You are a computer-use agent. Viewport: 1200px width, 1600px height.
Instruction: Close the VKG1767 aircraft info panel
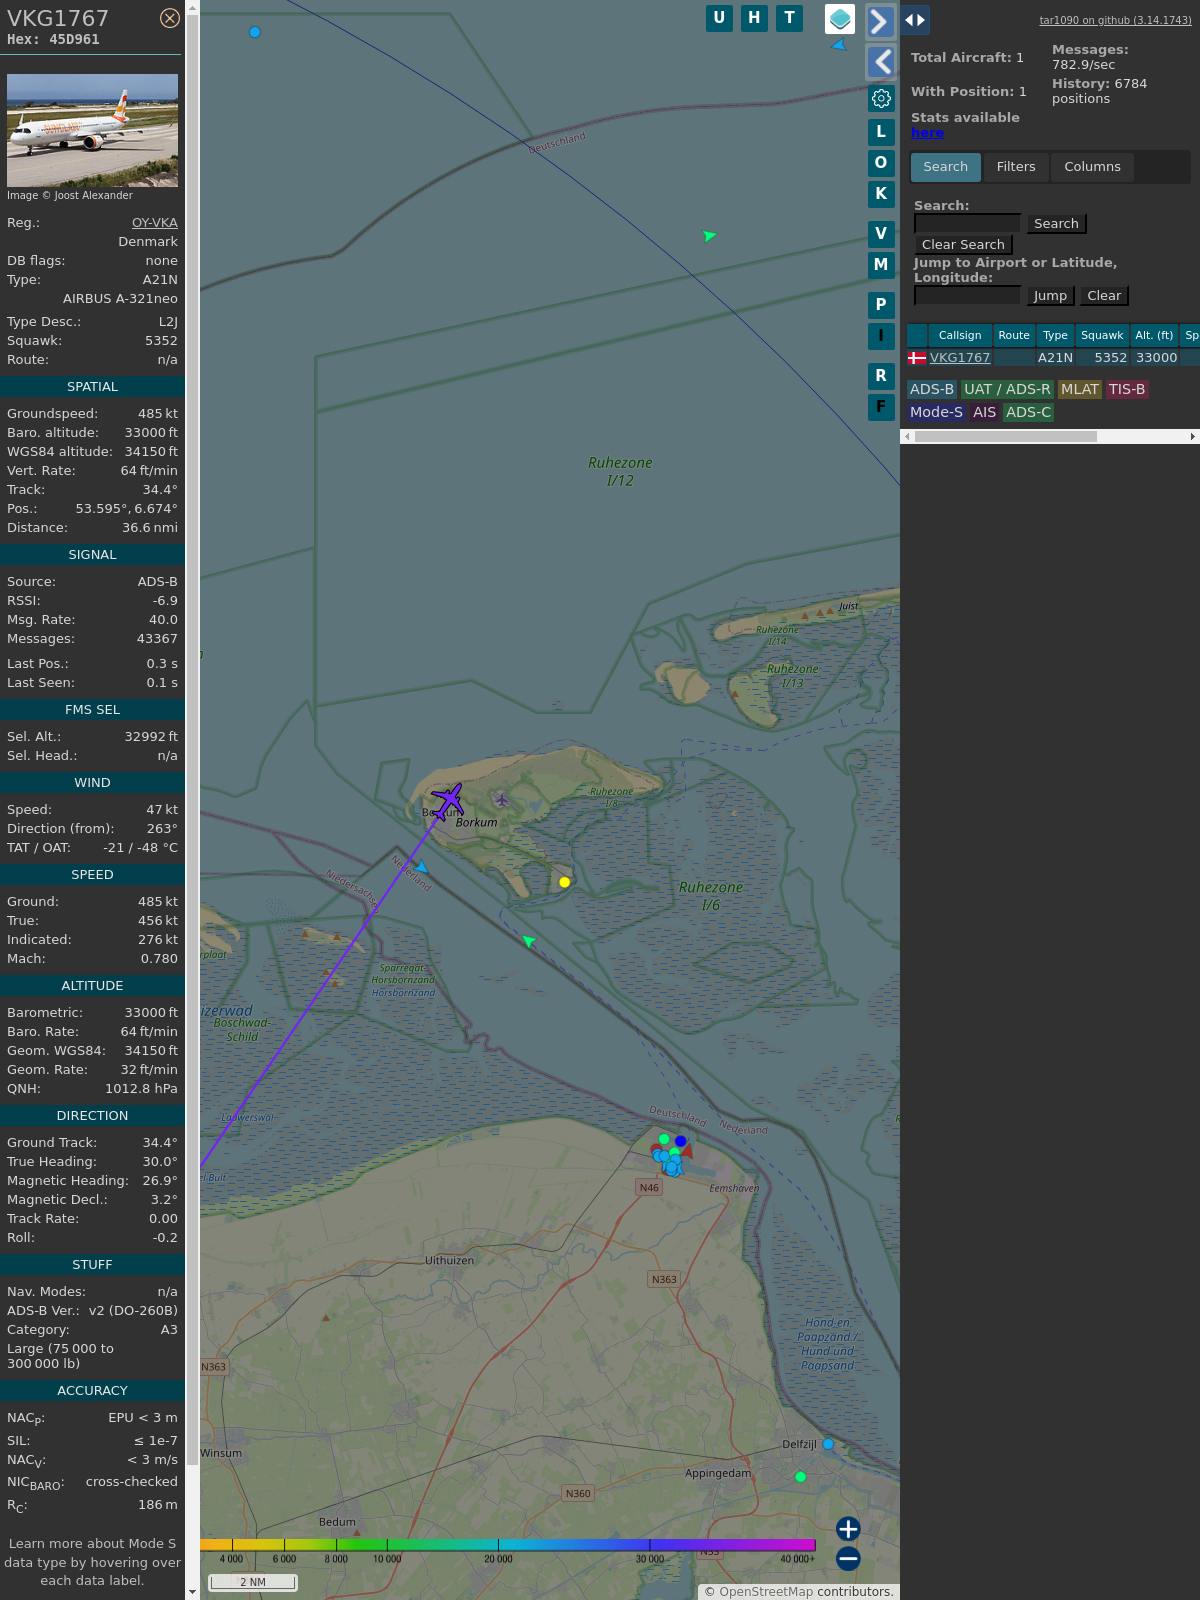(x=170, y=18)
